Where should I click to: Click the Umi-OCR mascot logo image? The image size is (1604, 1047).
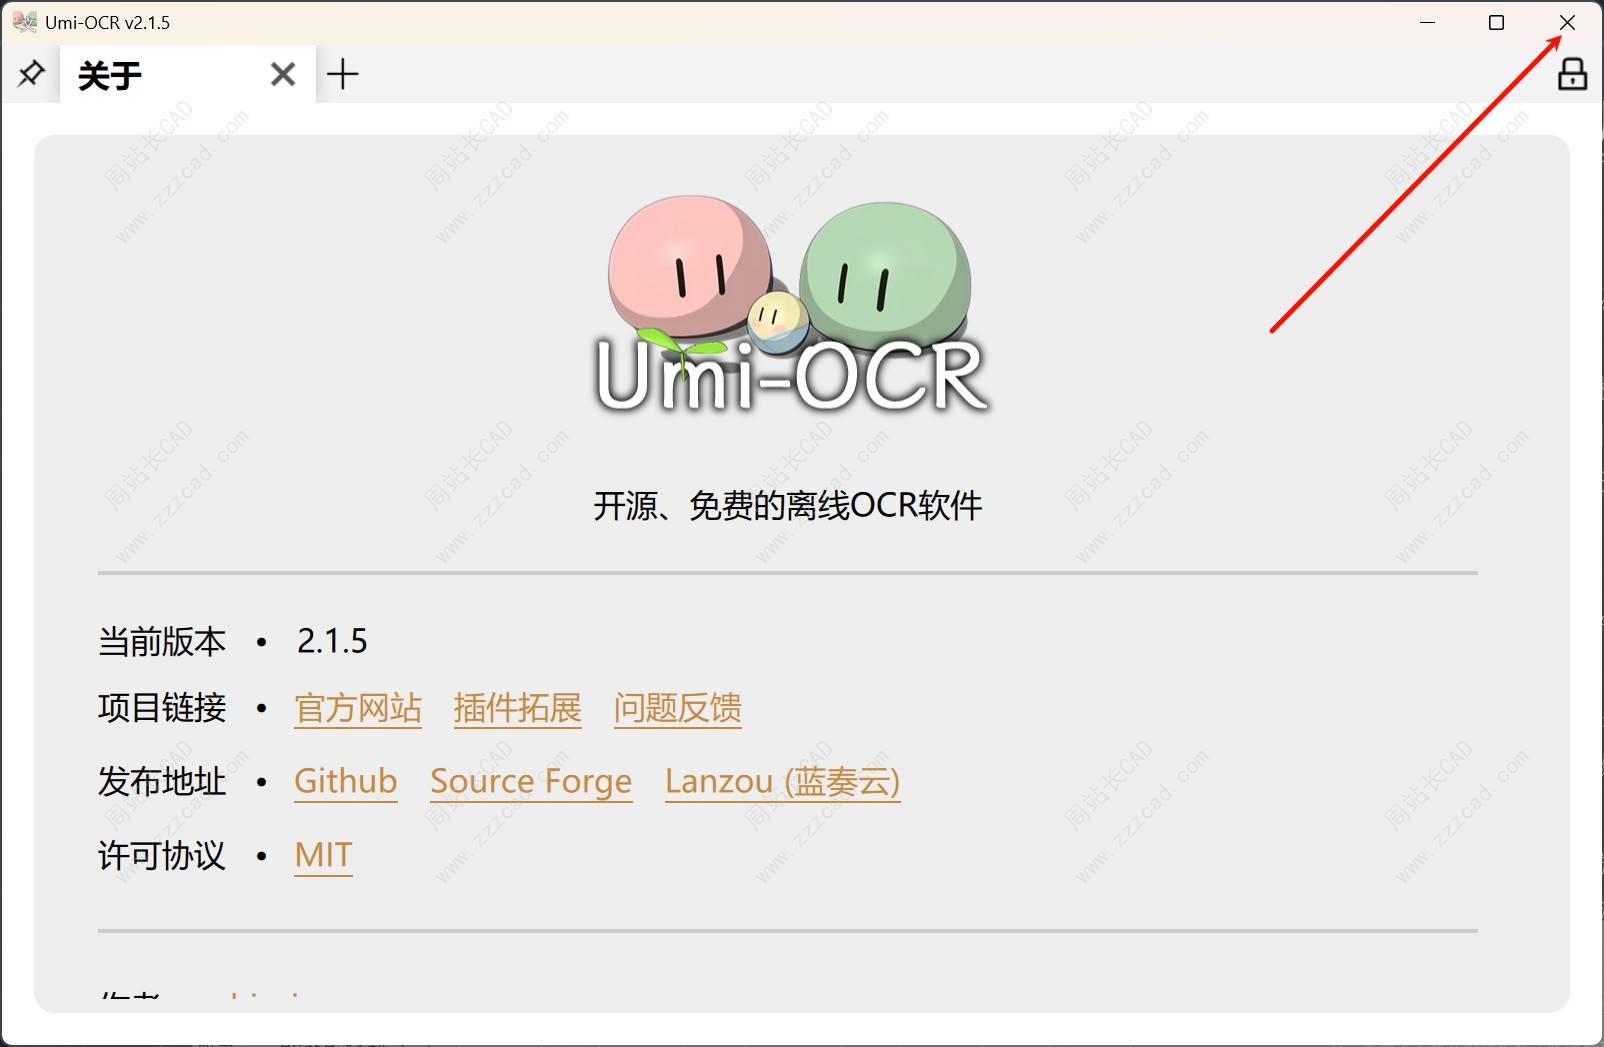click(x=791, y=305)
